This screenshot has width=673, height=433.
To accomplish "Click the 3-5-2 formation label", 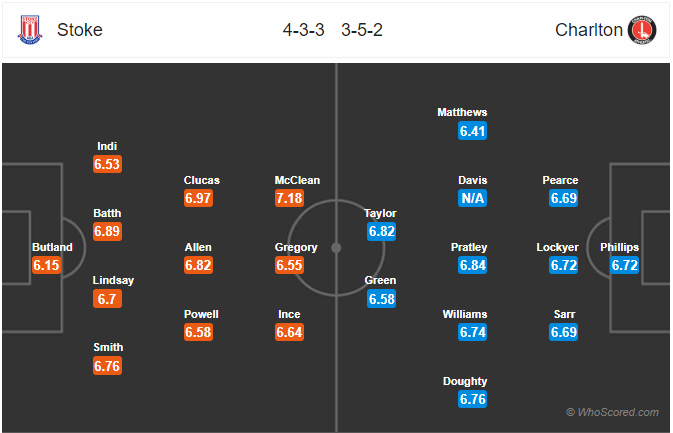I will [362, 30].
